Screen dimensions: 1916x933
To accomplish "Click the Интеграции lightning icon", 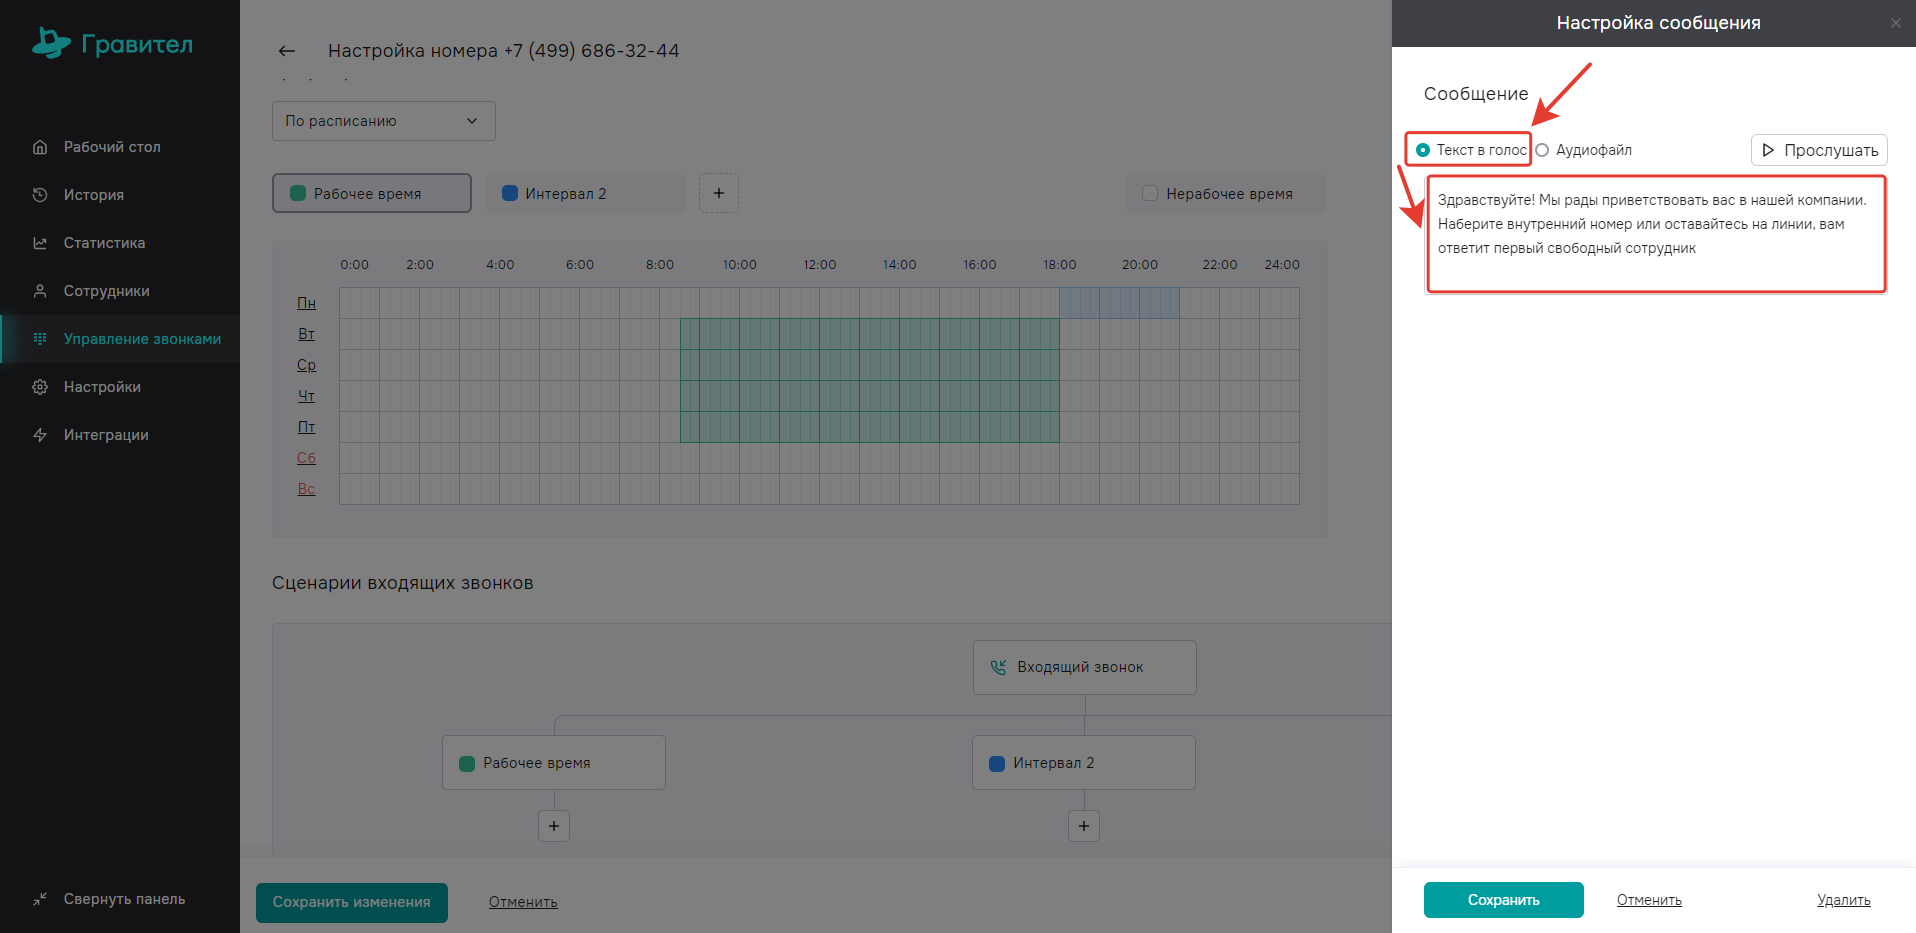I will click(40, 435).
